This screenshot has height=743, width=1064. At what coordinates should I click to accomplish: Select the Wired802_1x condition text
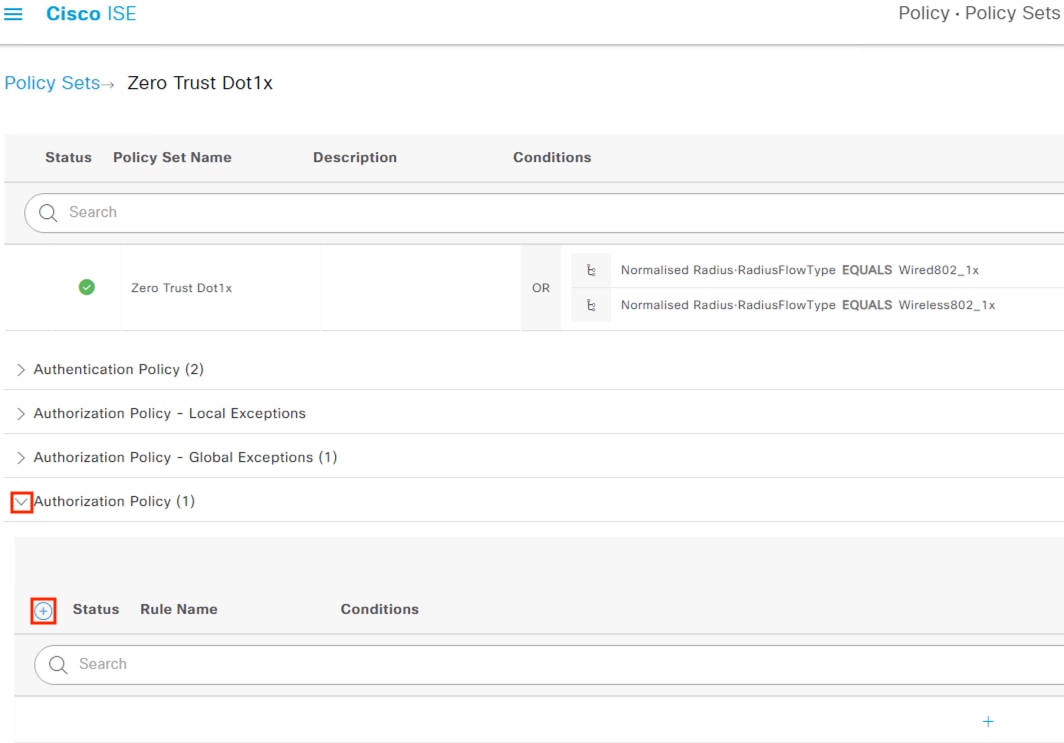799,270
